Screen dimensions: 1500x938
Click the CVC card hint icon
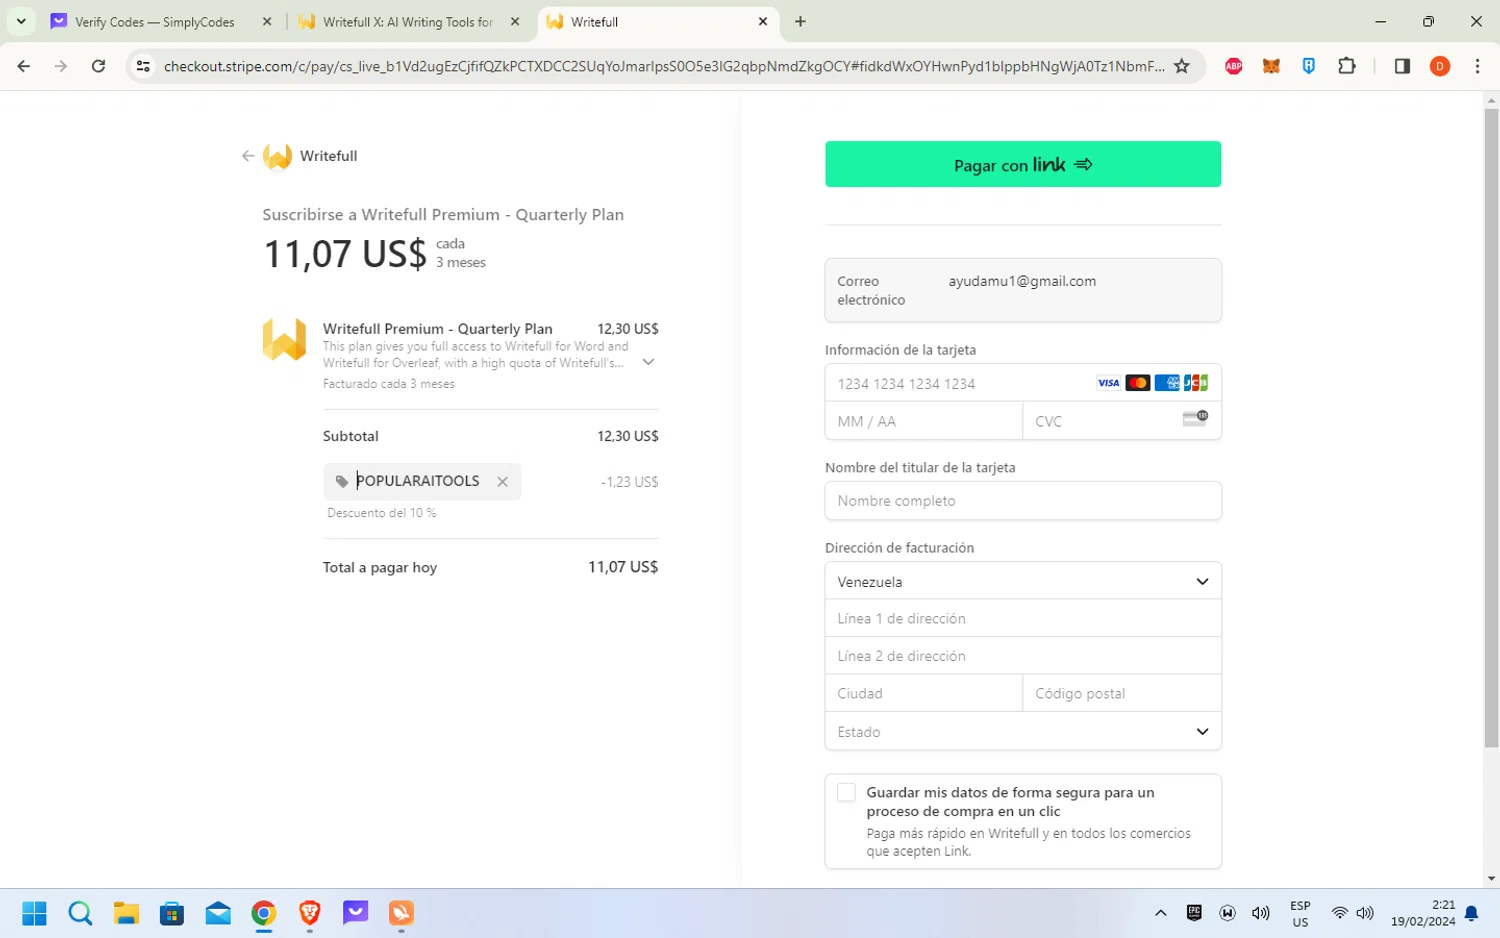click(1195, 418)
